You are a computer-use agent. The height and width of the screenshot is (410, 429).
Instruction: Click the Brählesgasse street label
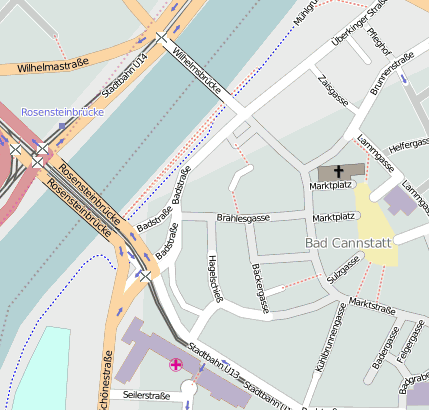(243, 218)
